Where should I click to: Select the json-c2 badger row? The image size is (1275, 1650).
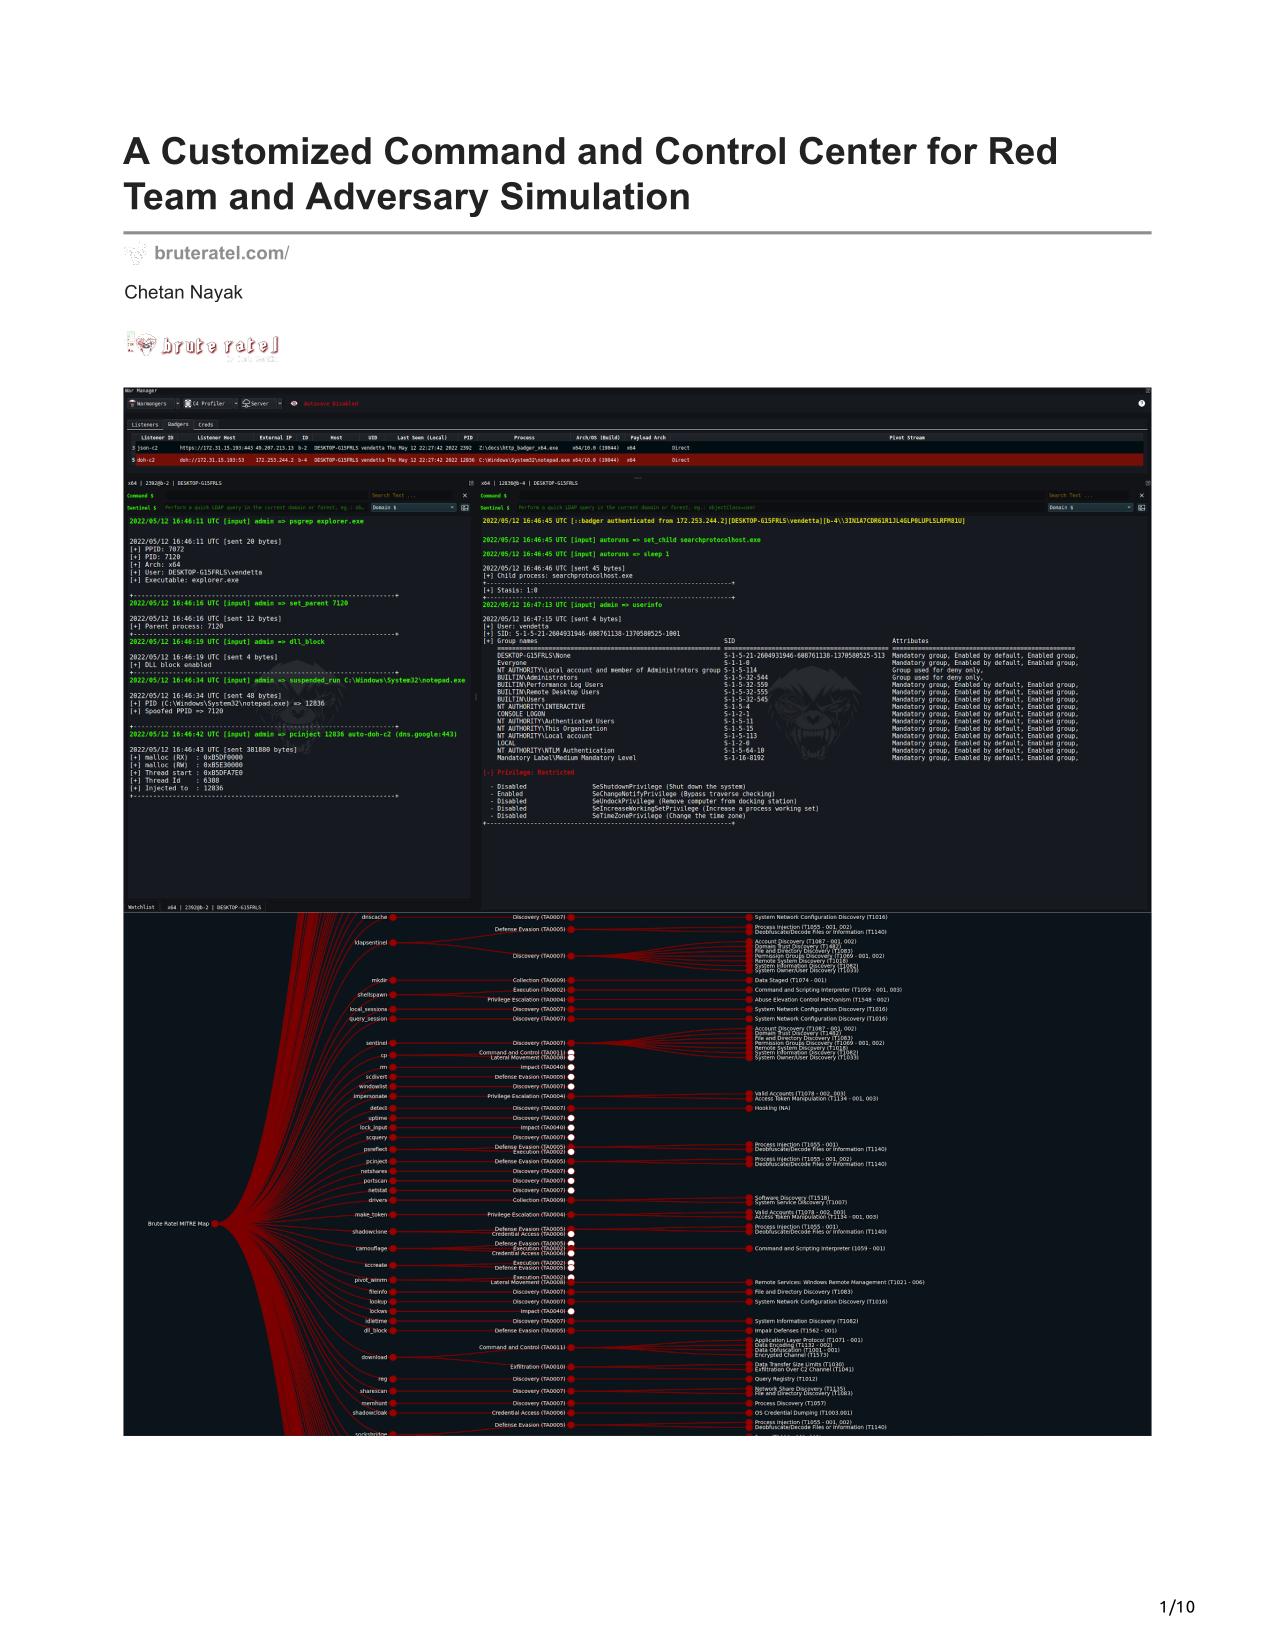coord(636,448)
